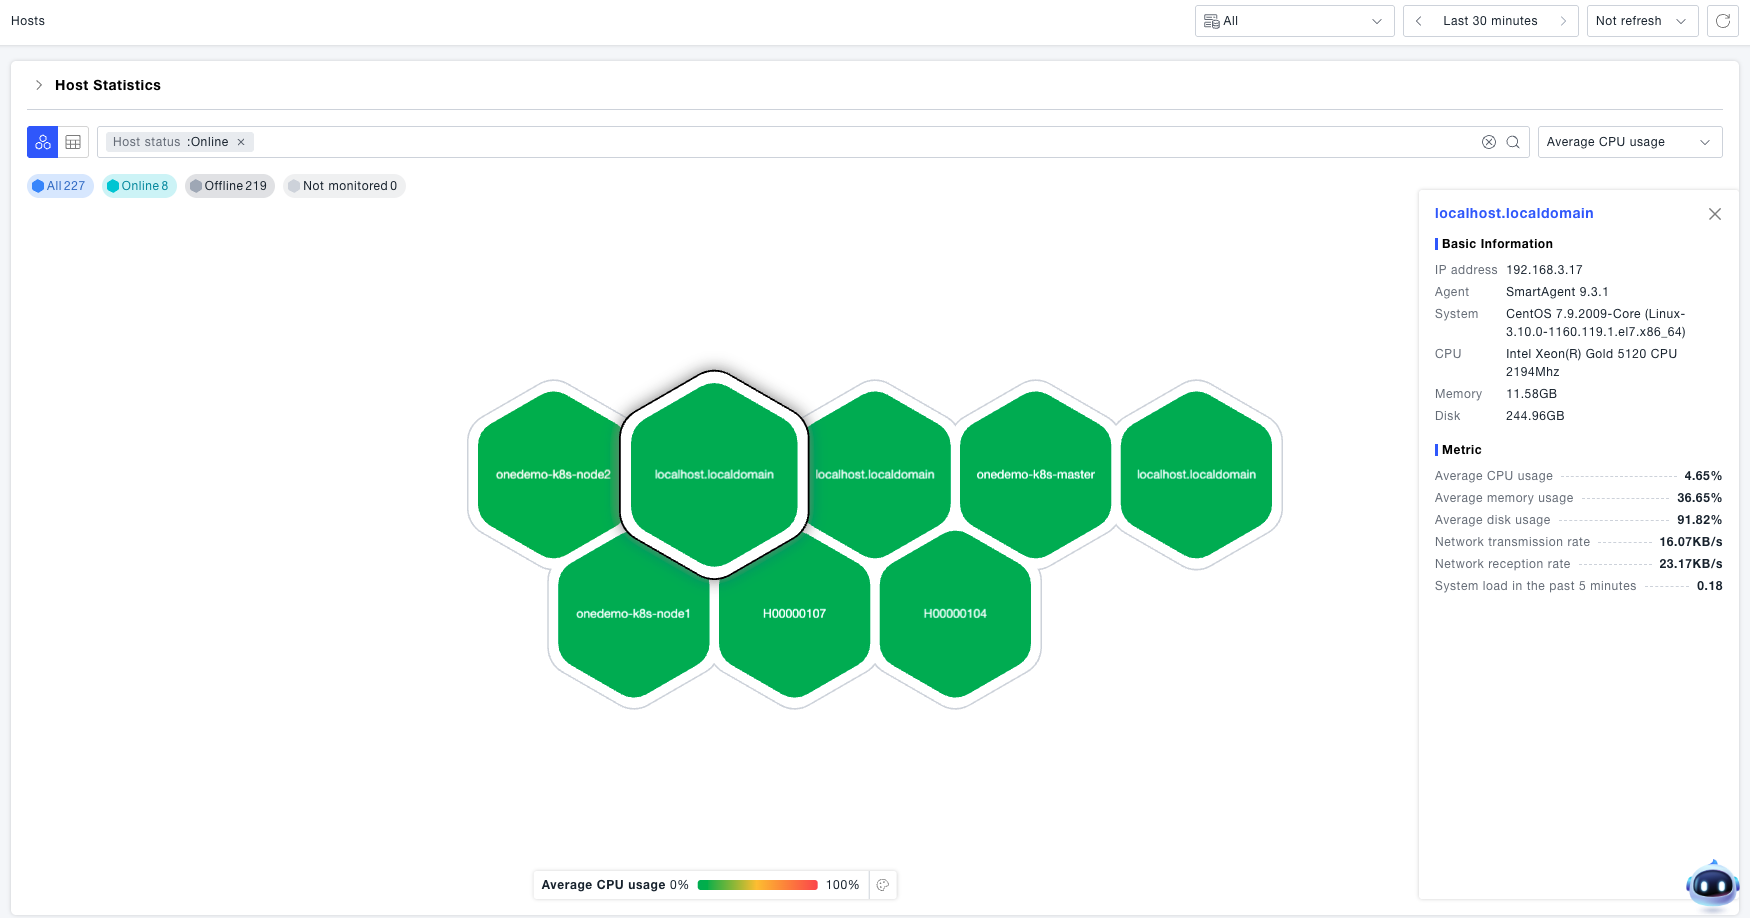Screen dimensions: 1750x918
Task: Click the CPU usage color gradient bar
Action: point(757,885)
